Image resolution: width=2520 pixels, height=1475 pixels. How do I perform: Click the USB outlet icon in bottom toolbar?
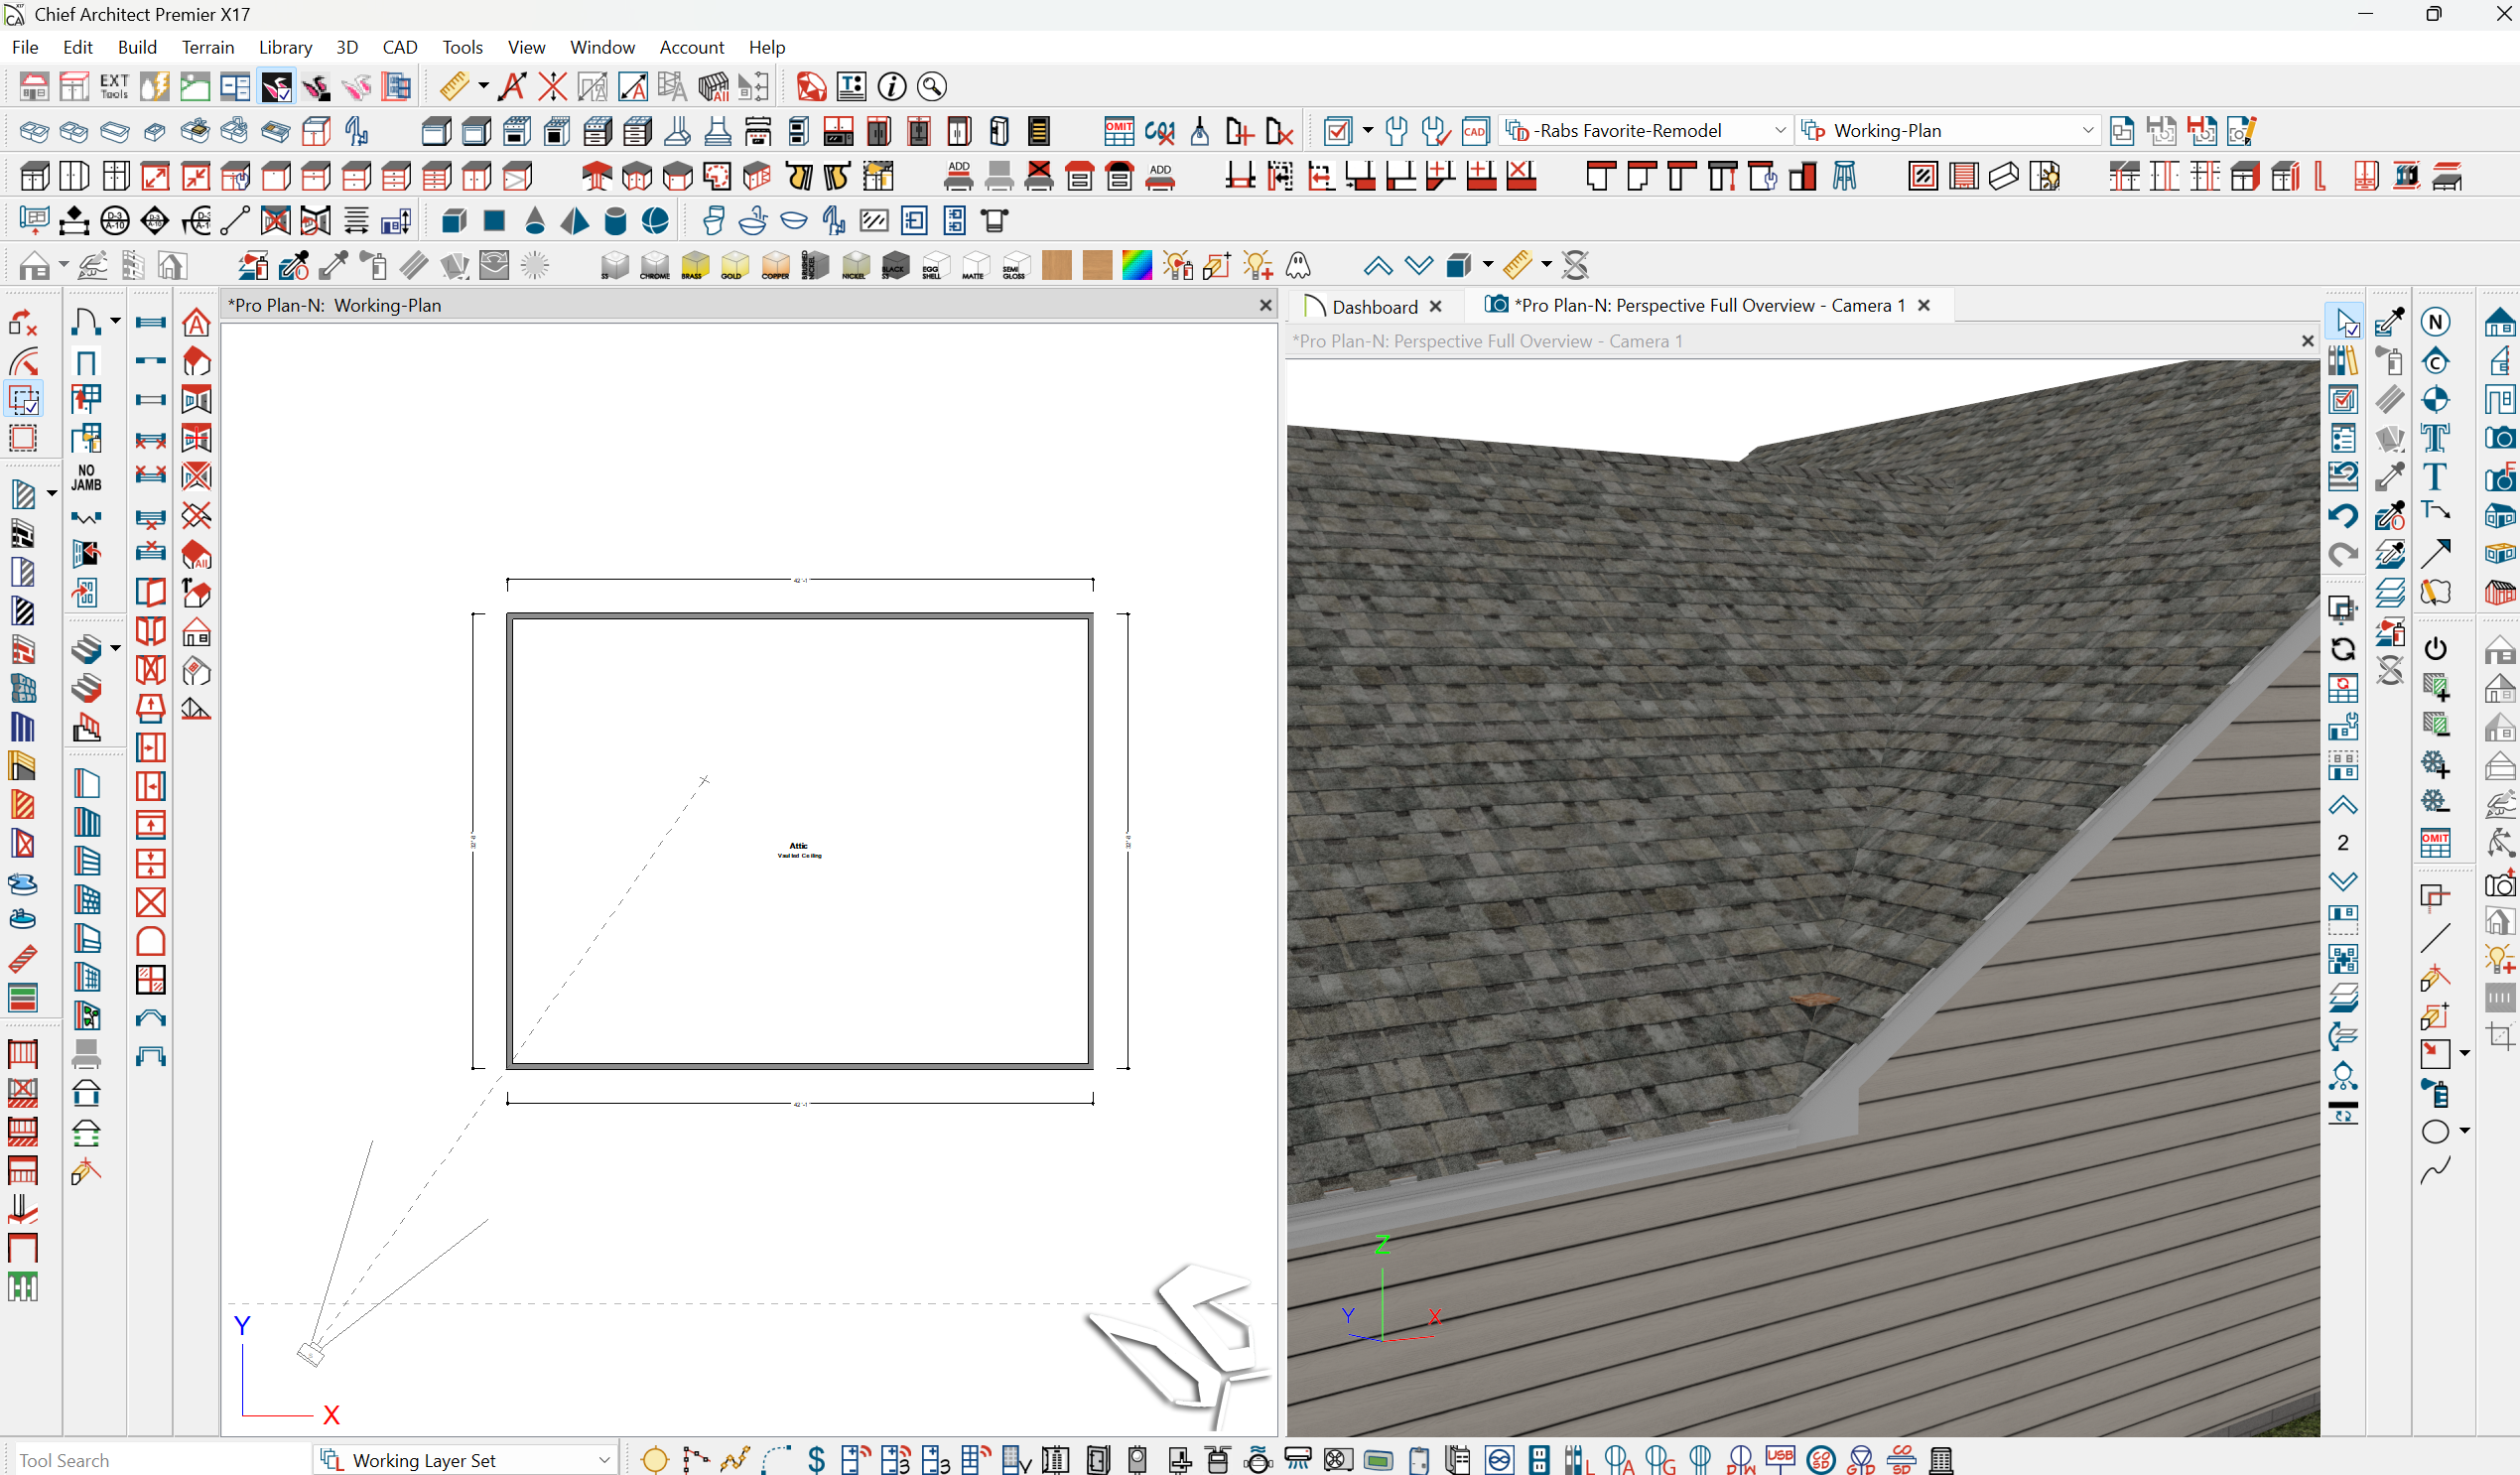click(1780, 1460)
